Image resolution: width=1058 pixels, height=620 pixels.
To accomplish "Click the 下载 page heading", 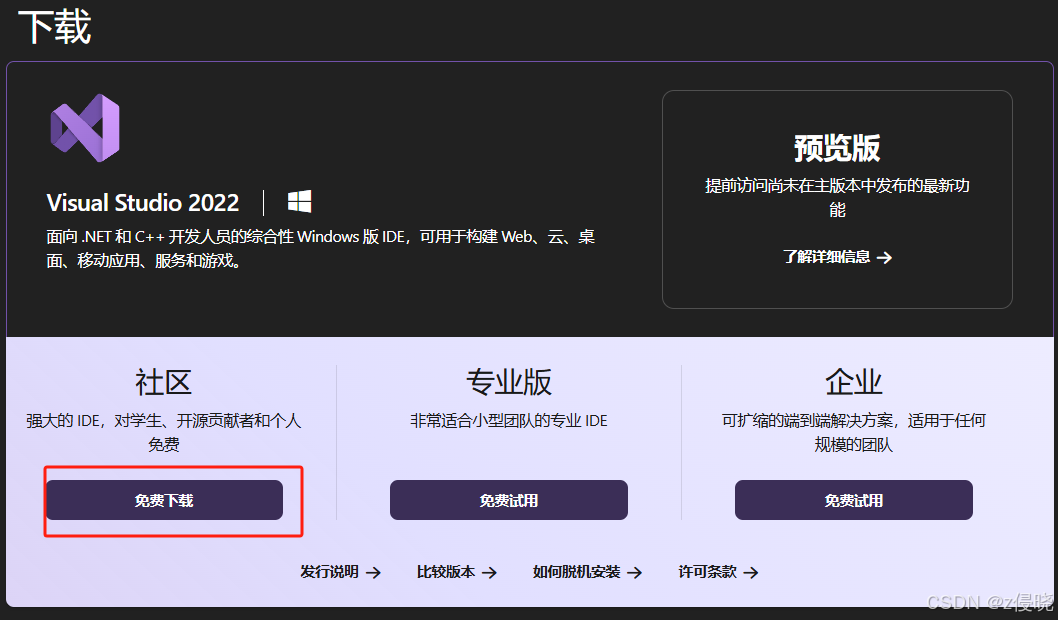I will [55, 28].
